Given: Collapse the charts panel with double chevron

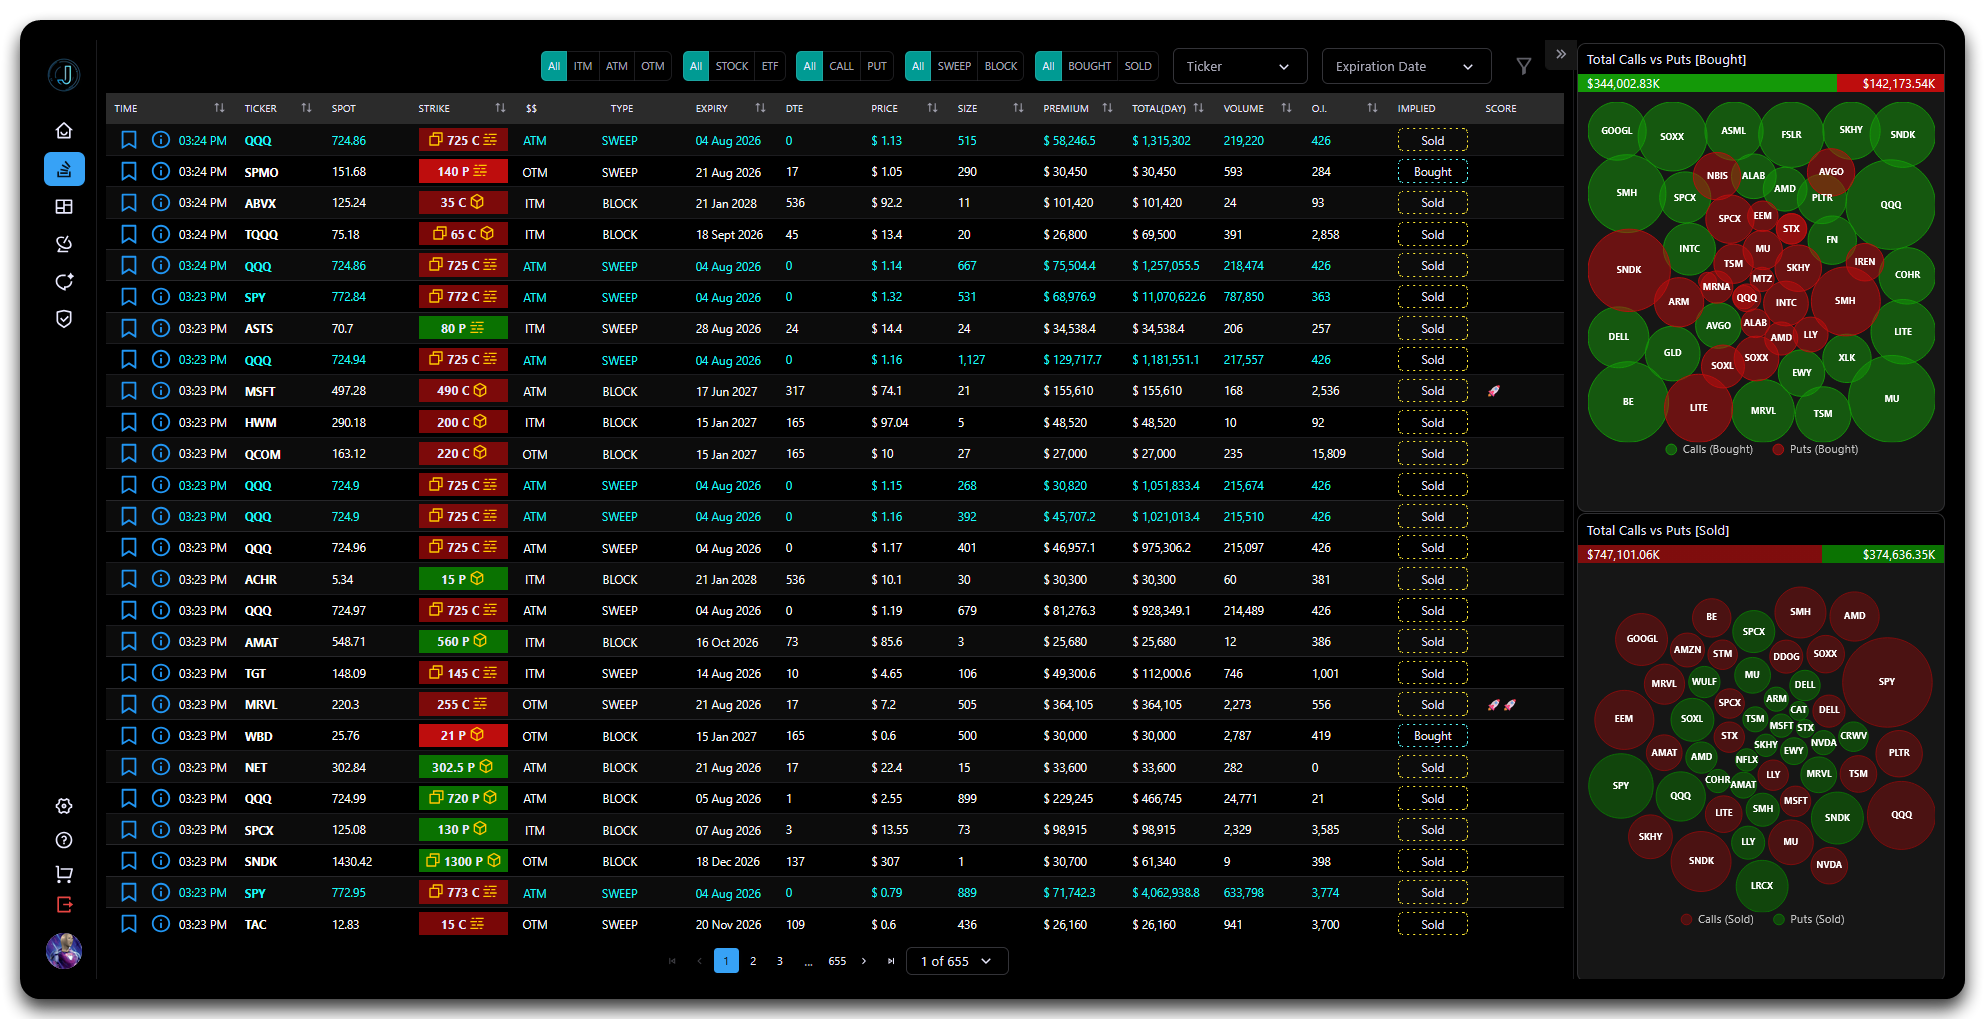Looking at the screenshot, I should tap(1561, 54).
